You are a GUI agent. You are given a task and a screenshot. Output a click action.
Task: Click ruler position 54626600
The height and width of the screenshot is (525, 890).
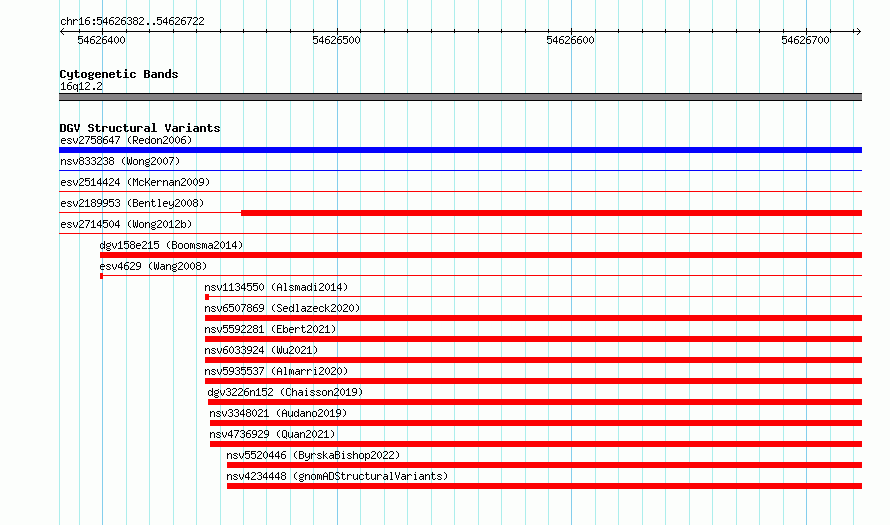tap(570, 40)
